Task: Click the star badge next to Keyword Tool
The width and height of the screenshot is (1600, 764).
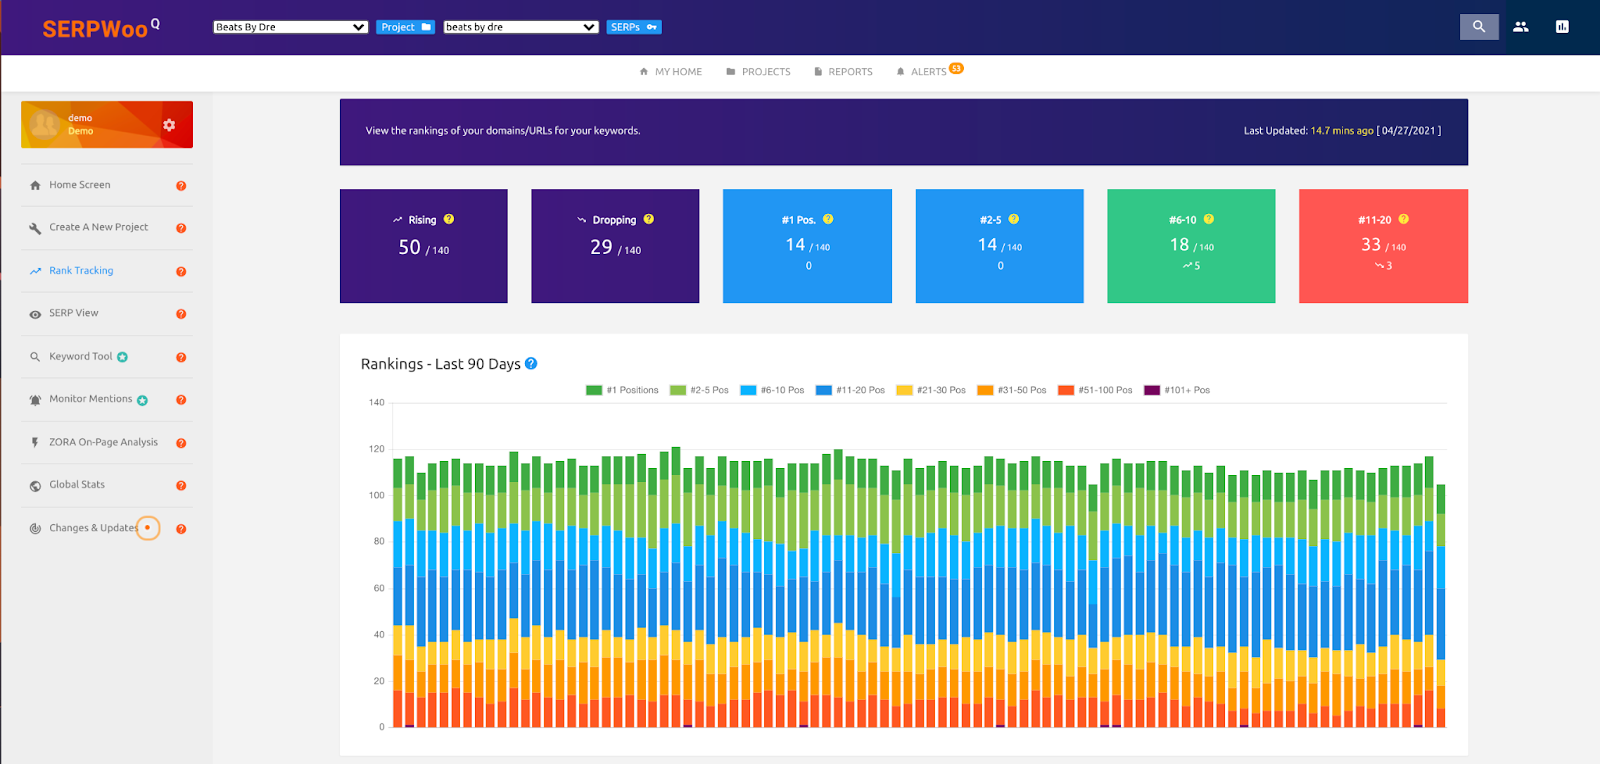Action: pyautogui.click(x=122, y=357)
